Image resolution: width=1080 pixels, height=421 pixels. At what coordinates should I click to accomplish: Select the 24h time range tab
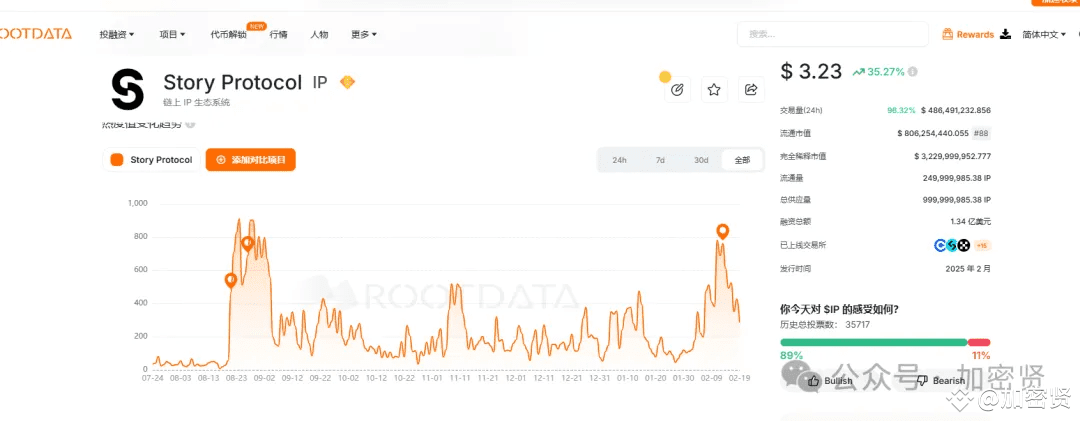[x=619, y=160]
